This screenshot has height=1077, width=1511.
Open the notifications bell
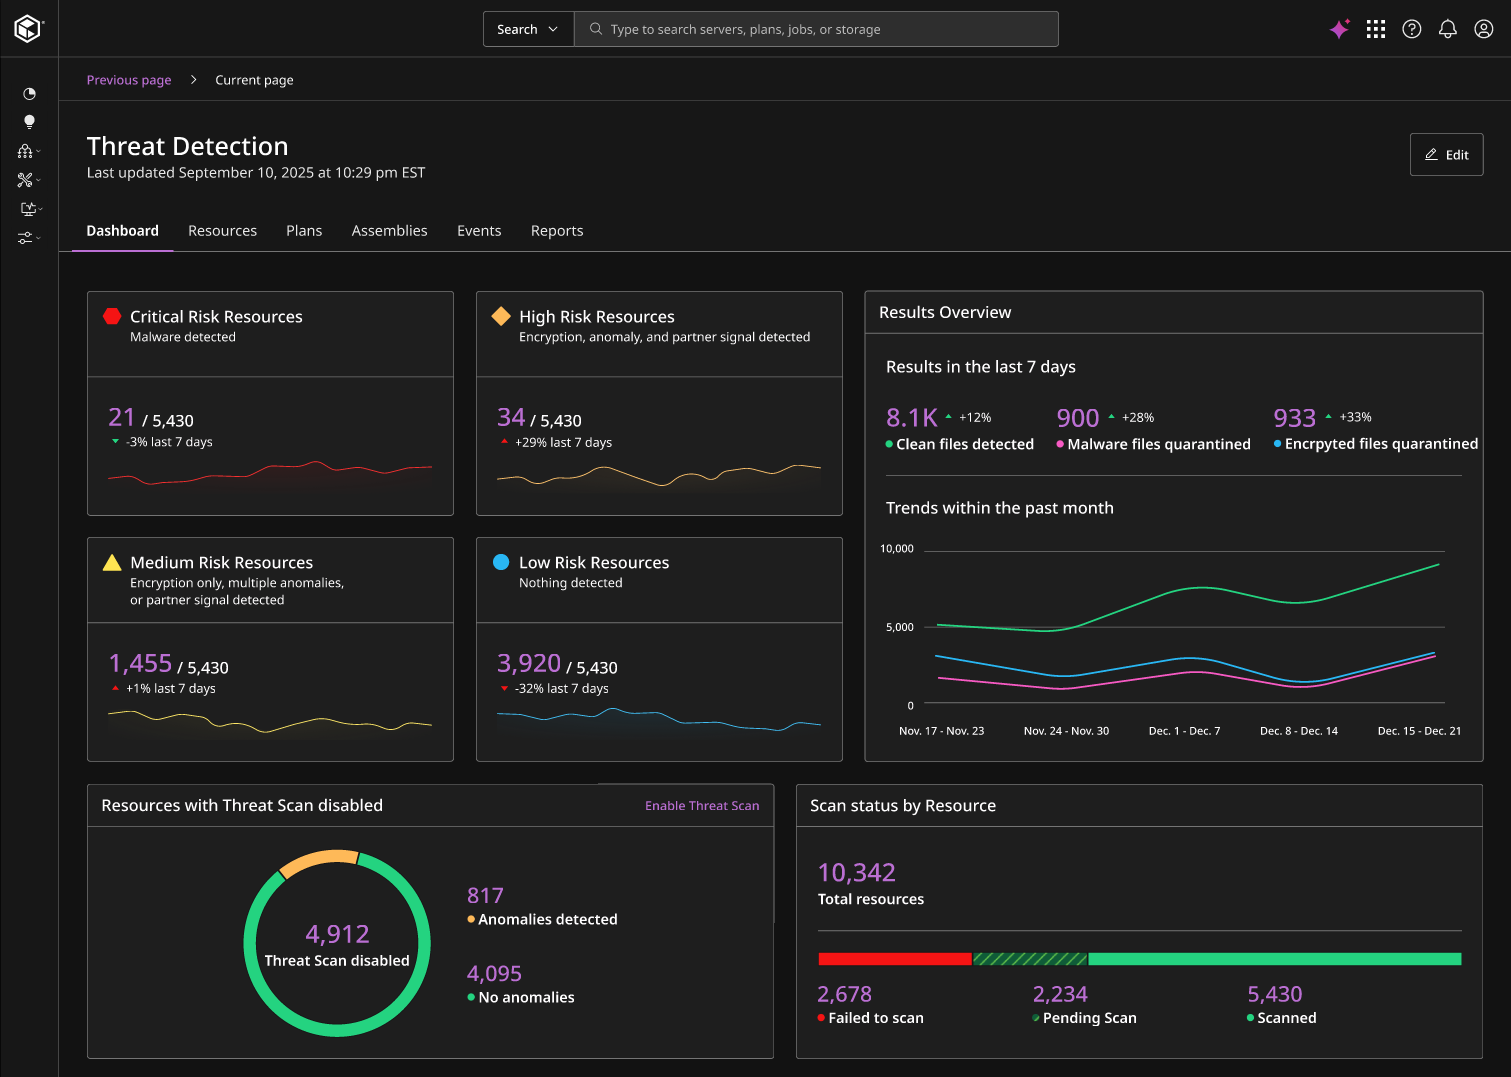click(1447, 29)
